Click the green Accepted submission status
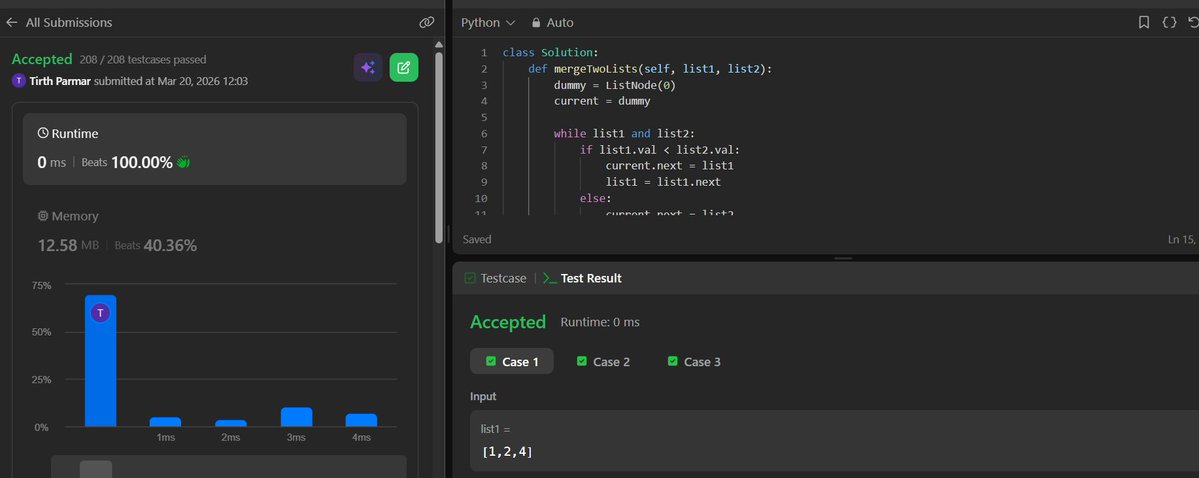 42,59
